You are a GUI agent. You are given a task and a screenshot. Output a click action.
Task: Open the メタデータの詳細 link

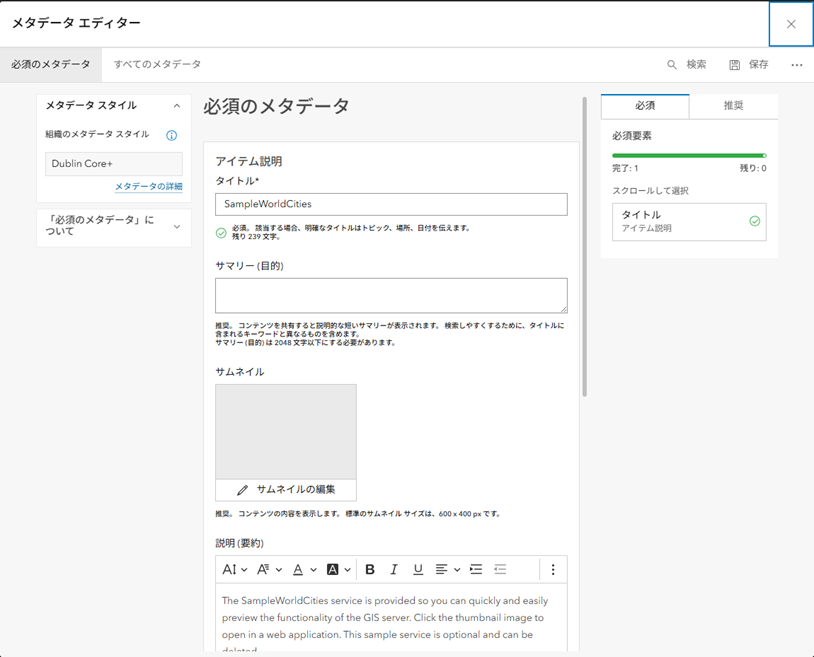click(x=148, y=186)
